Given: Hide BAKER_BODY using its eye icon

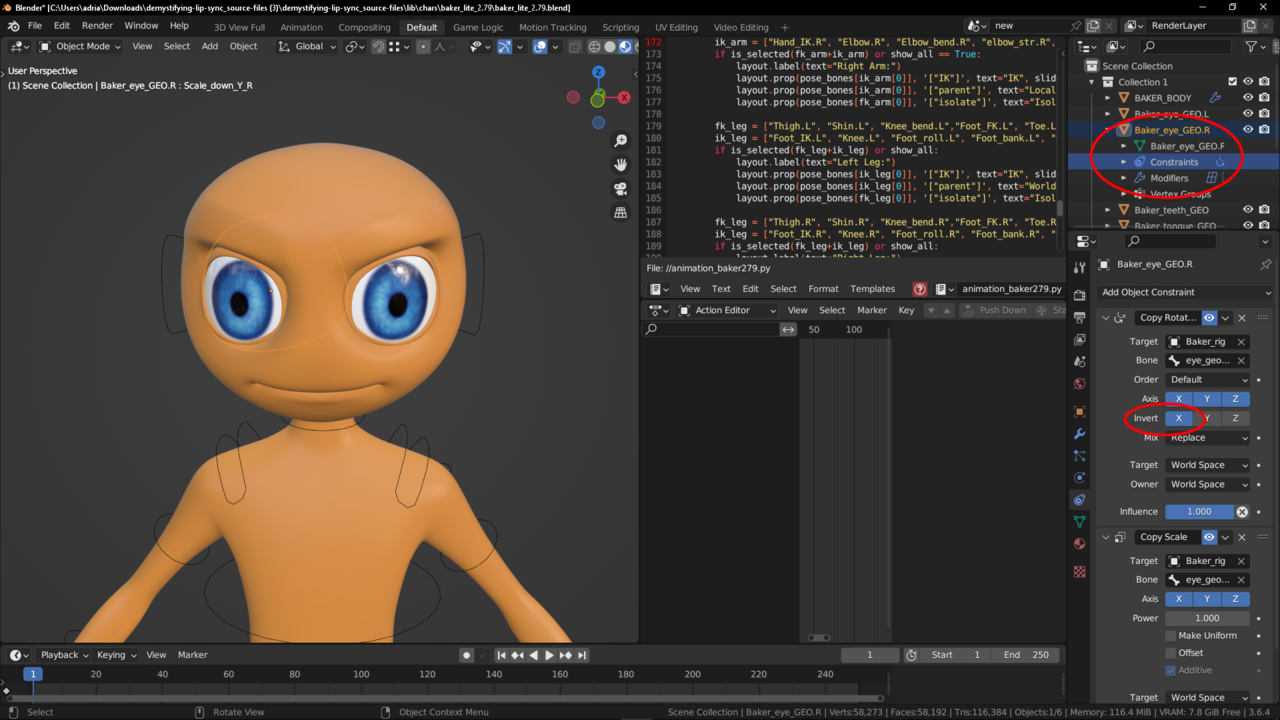Looking at the screenshot, I should [x=1248, y=98].
